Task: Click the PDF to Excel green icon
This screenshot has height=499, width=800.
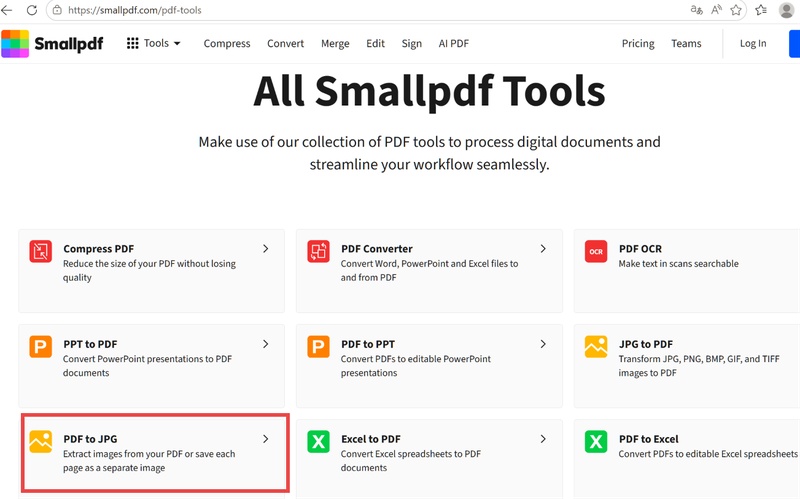Action: coord(596,441)
